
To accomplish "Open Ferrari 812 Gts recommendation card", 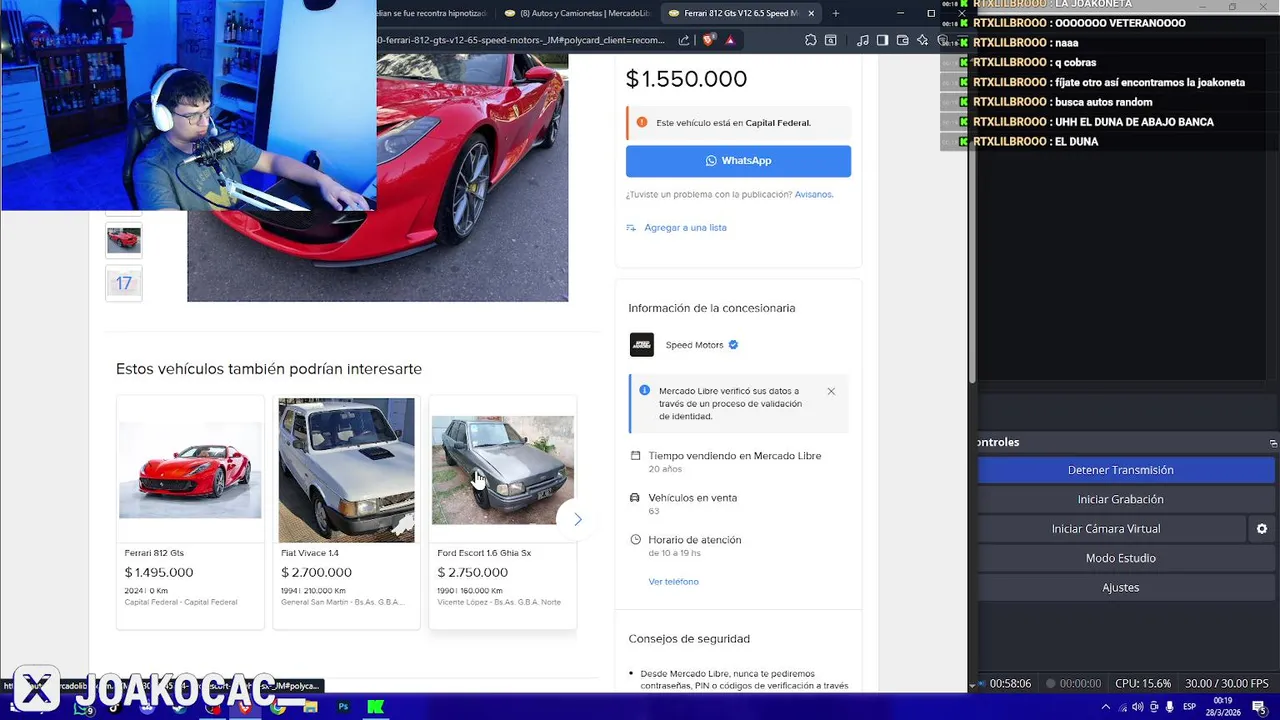I will (x=190, y=512).
